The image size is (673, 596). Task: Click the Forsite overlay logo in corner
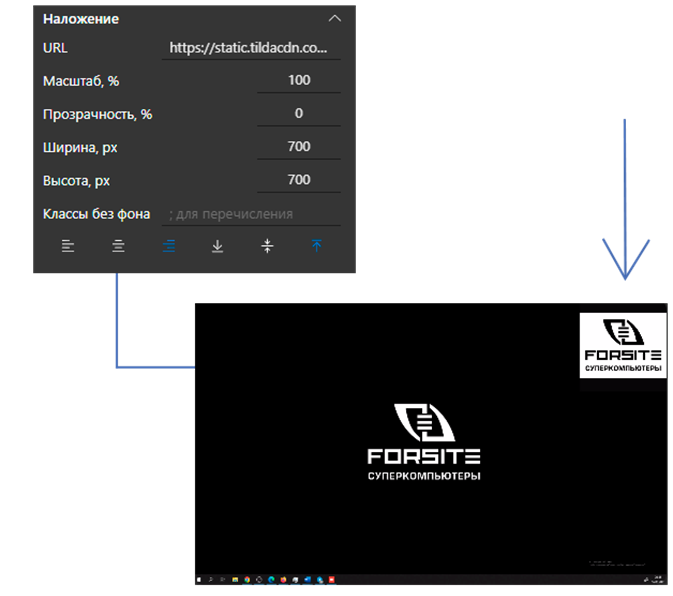click(623, 345)
